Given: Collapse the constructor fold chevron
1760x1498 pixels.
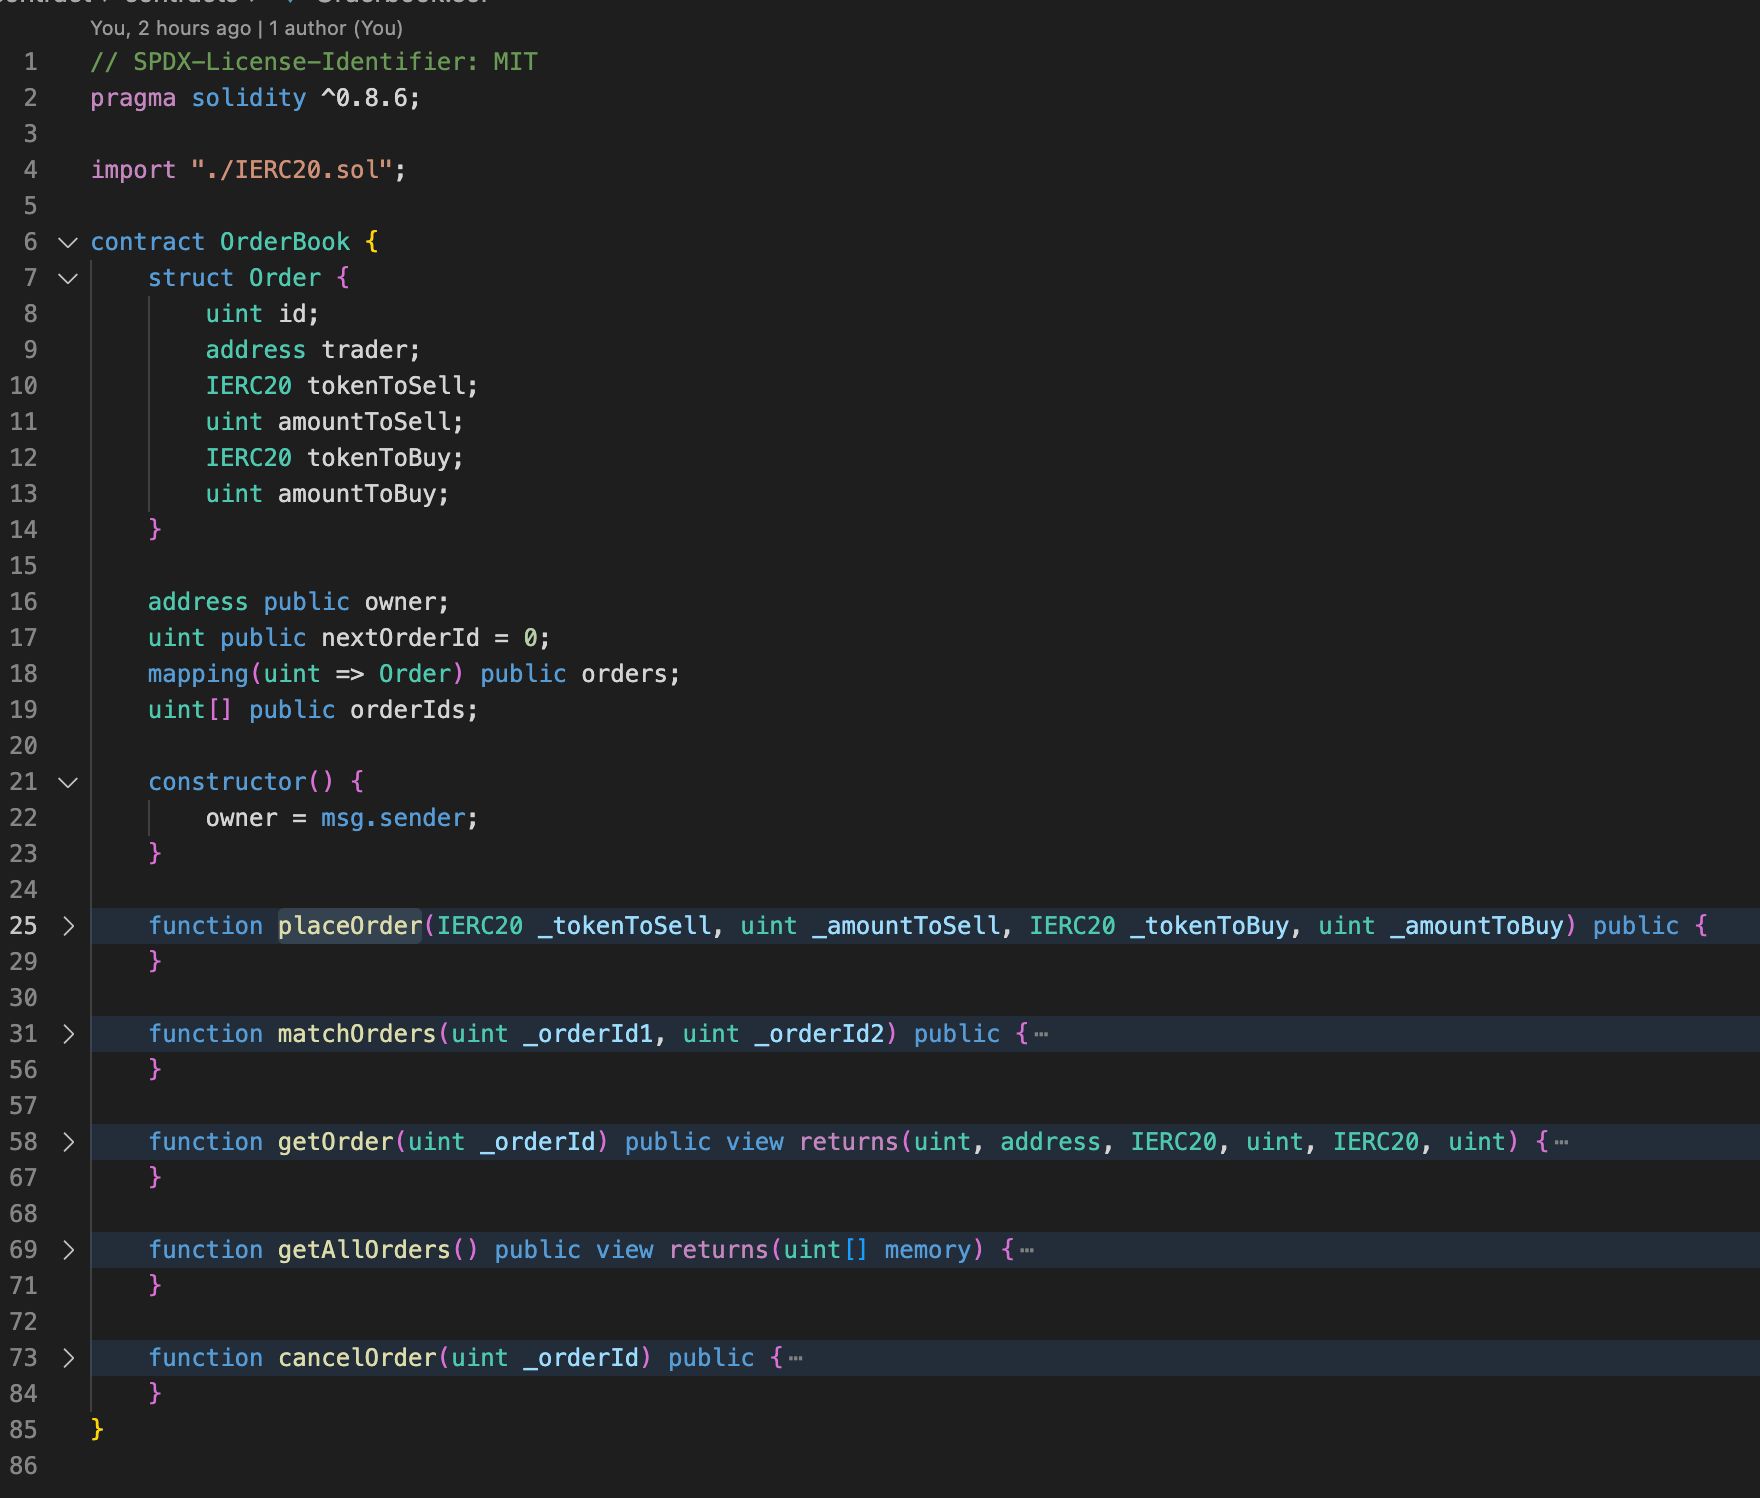Looking at the screenshot, I should click(x=68, y=782).
